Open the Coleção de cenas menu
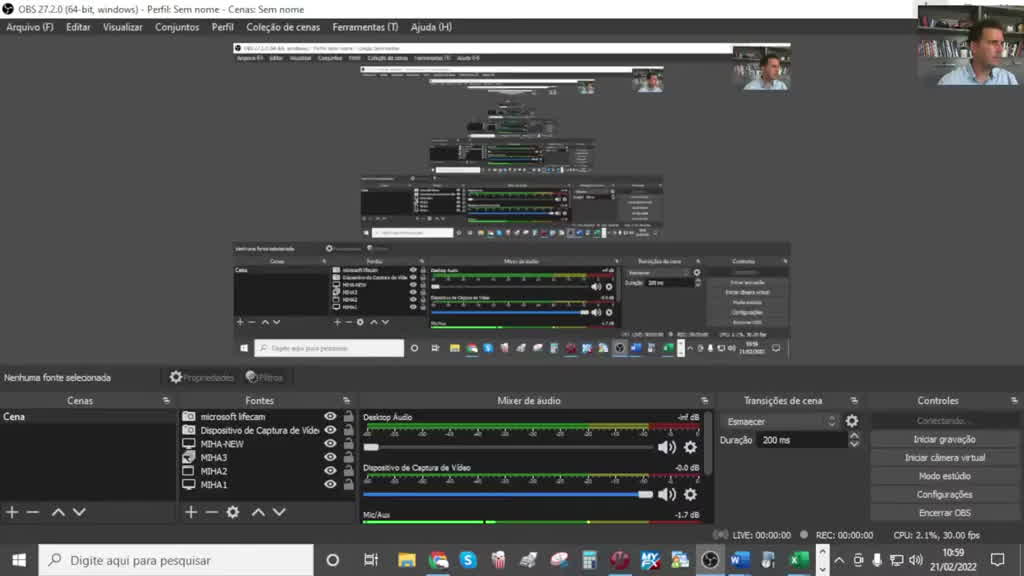The width and height of the screenshot is (1024, 576). [x=283, y=27]
